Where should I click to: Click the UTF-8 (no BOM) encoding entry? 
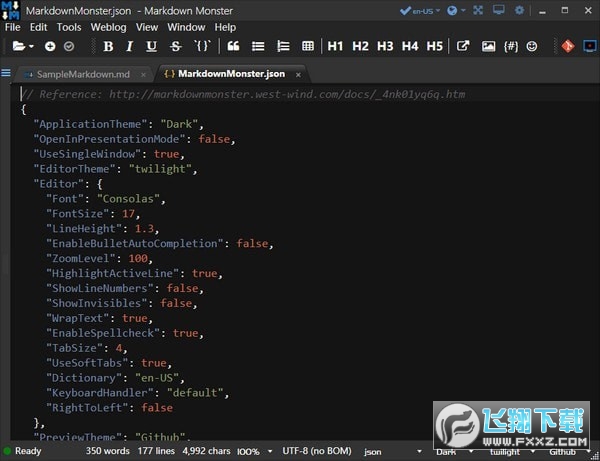(317, 451)
